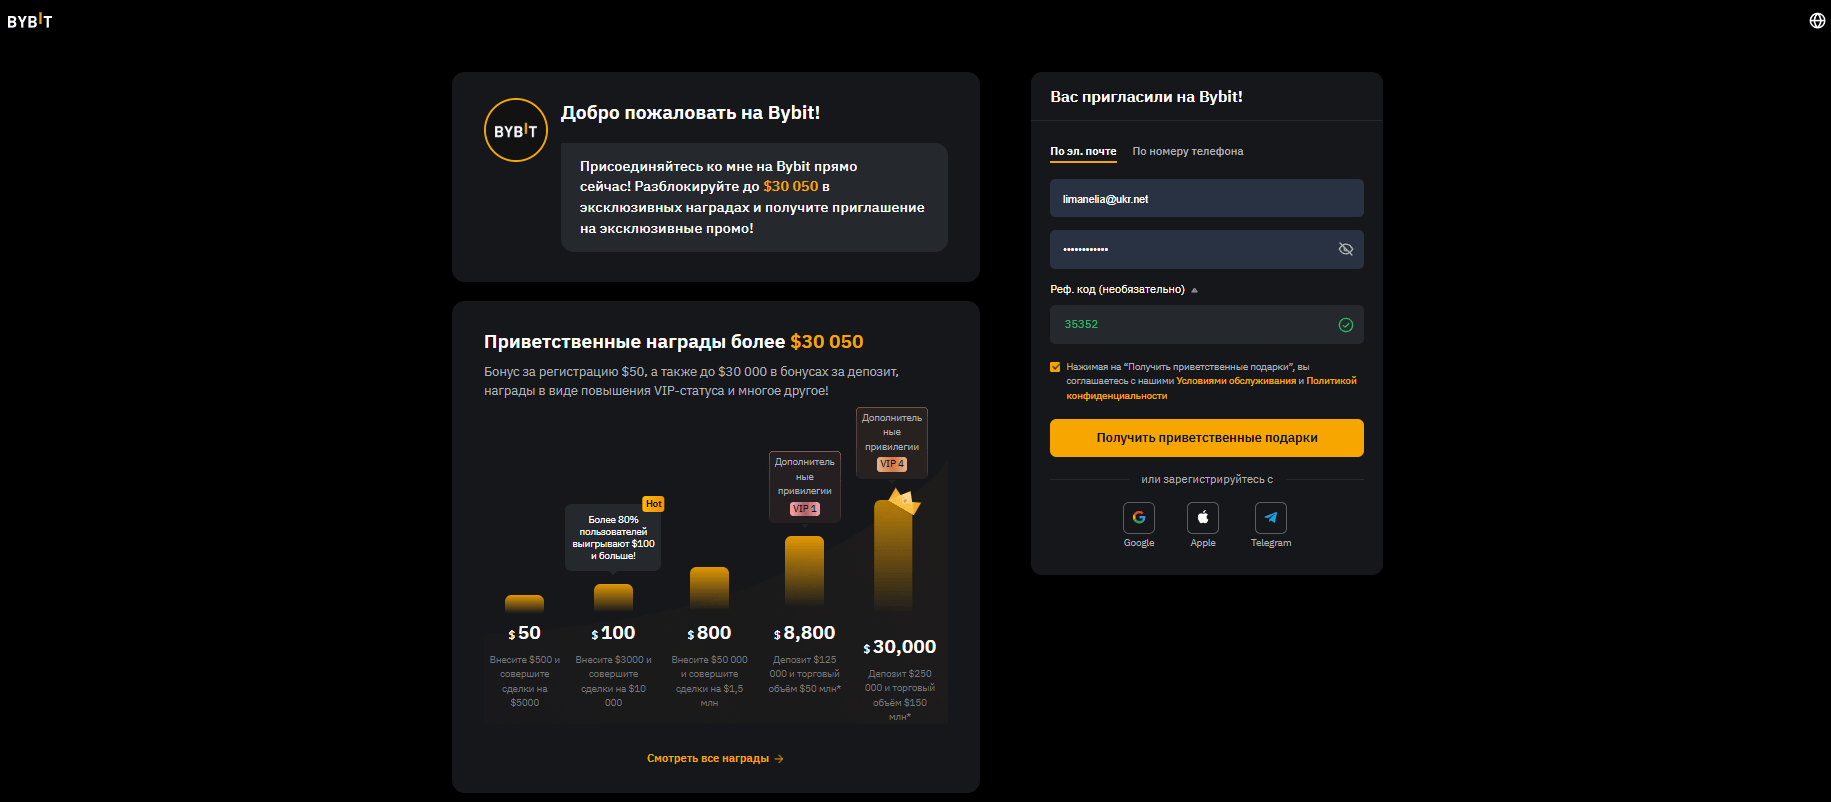This screenshot has height=802, width=1831.
Task: Click 'Внесите $500 и совершите сделки' description
Action: click(525, 681)
